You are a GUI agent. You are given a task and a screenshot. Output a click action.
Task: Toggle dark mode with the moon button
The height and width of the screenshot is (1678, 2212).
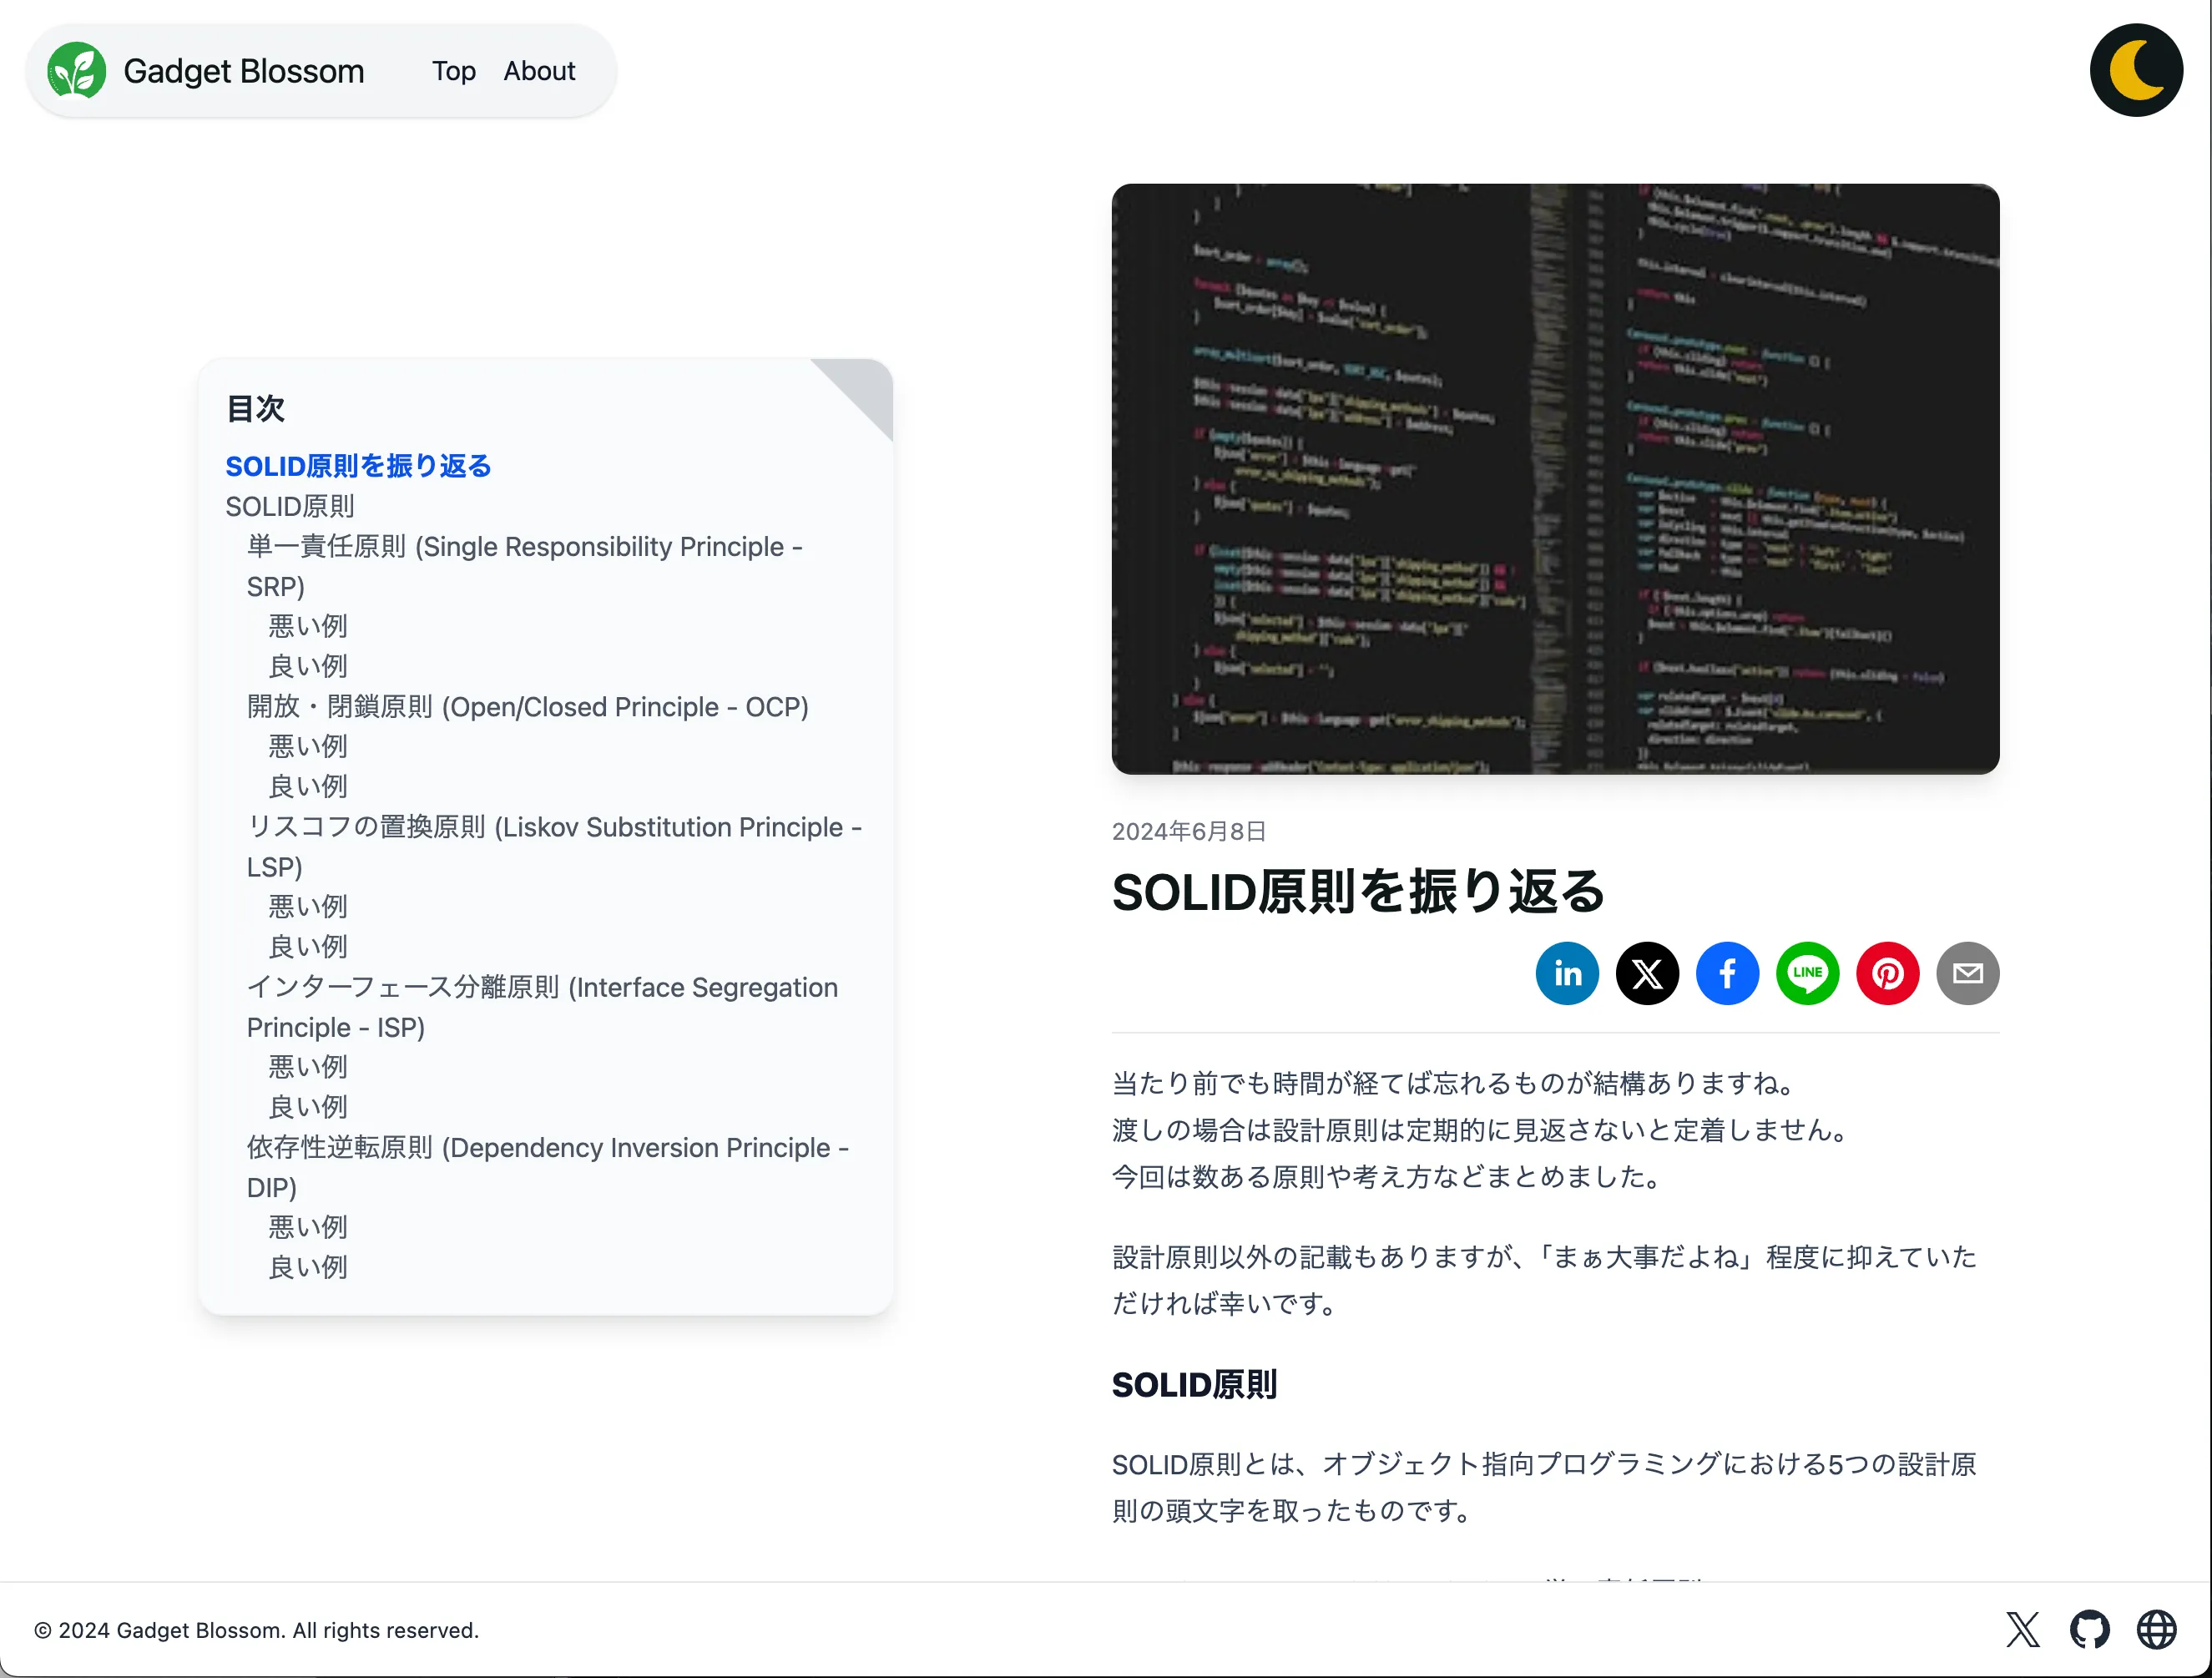(2135, 70)
